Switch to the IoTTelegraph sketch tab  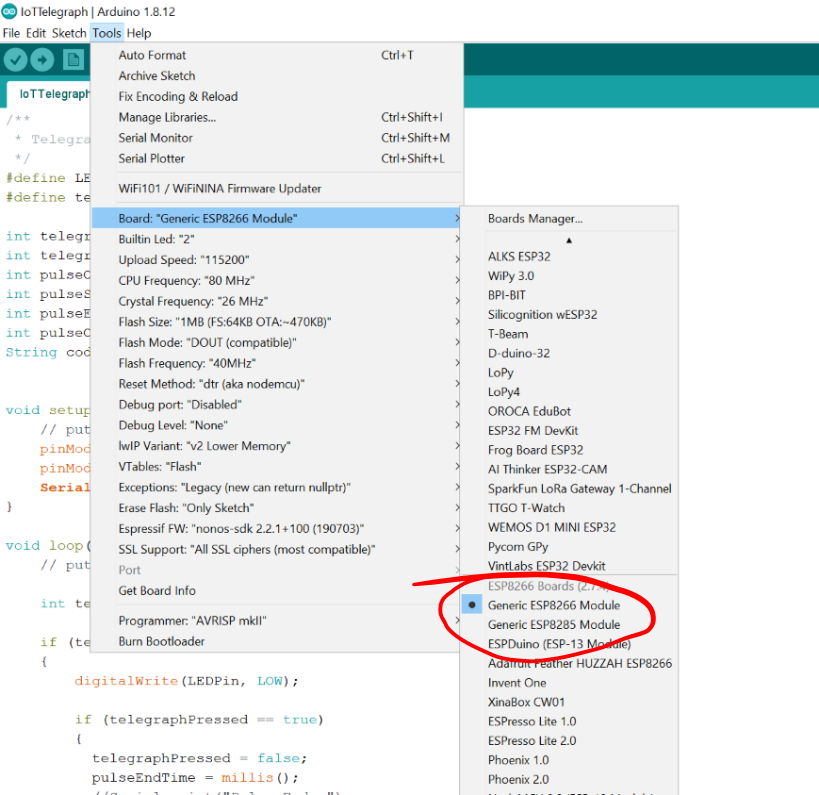click(x=50, y=94)
